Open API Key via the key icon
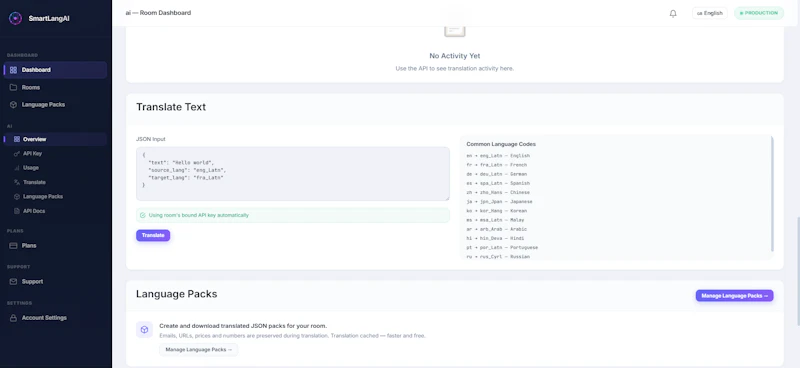Image resolution: width=800 pixels, height=368 pixels. coord(17,154)
